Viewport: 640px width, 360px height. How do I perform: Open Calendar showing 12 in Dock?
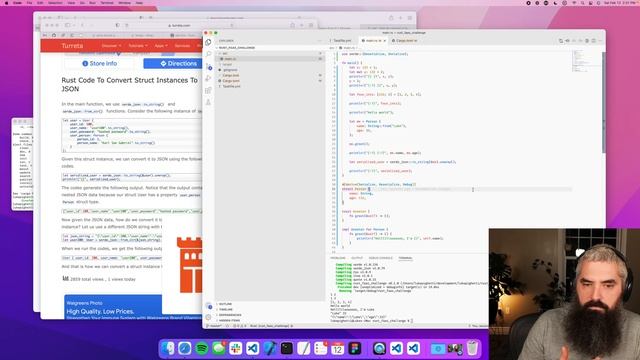[338, 348]
